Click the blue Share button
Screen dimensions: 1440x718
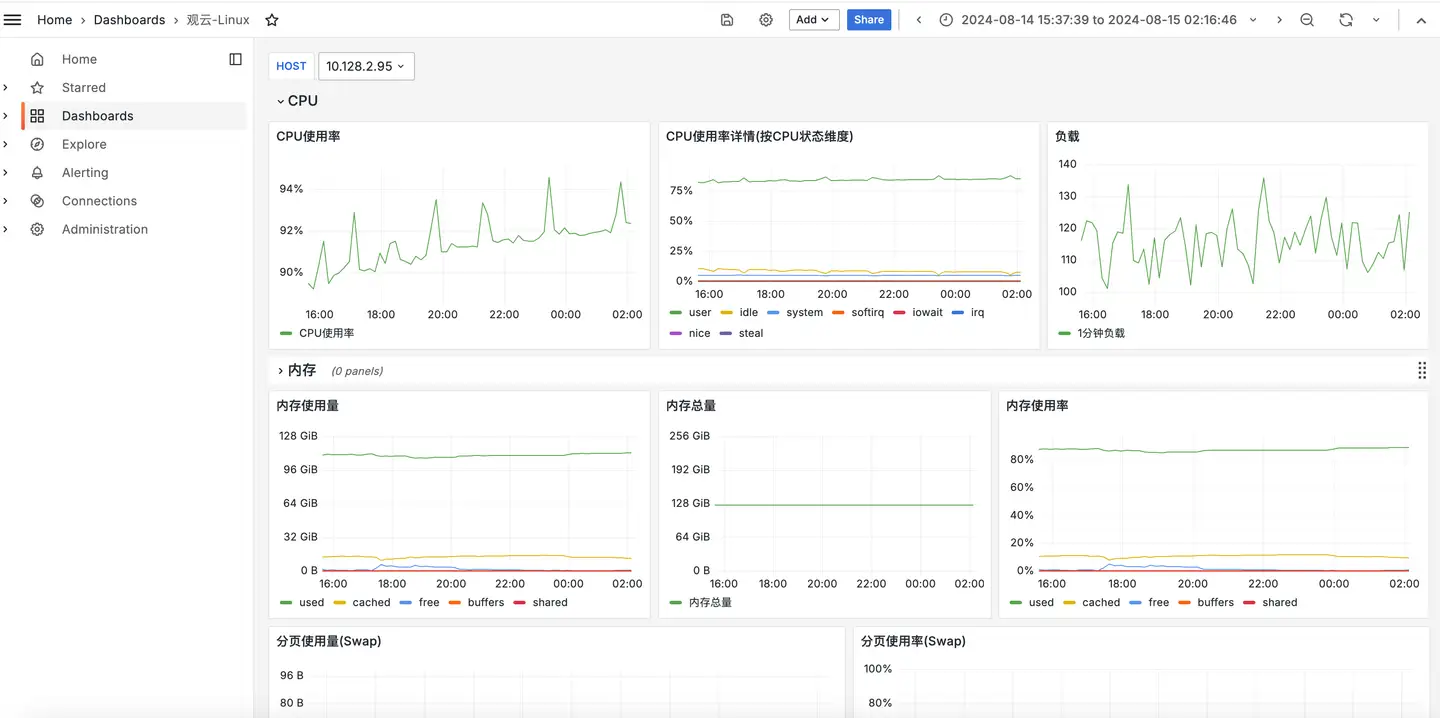[868, 20]
